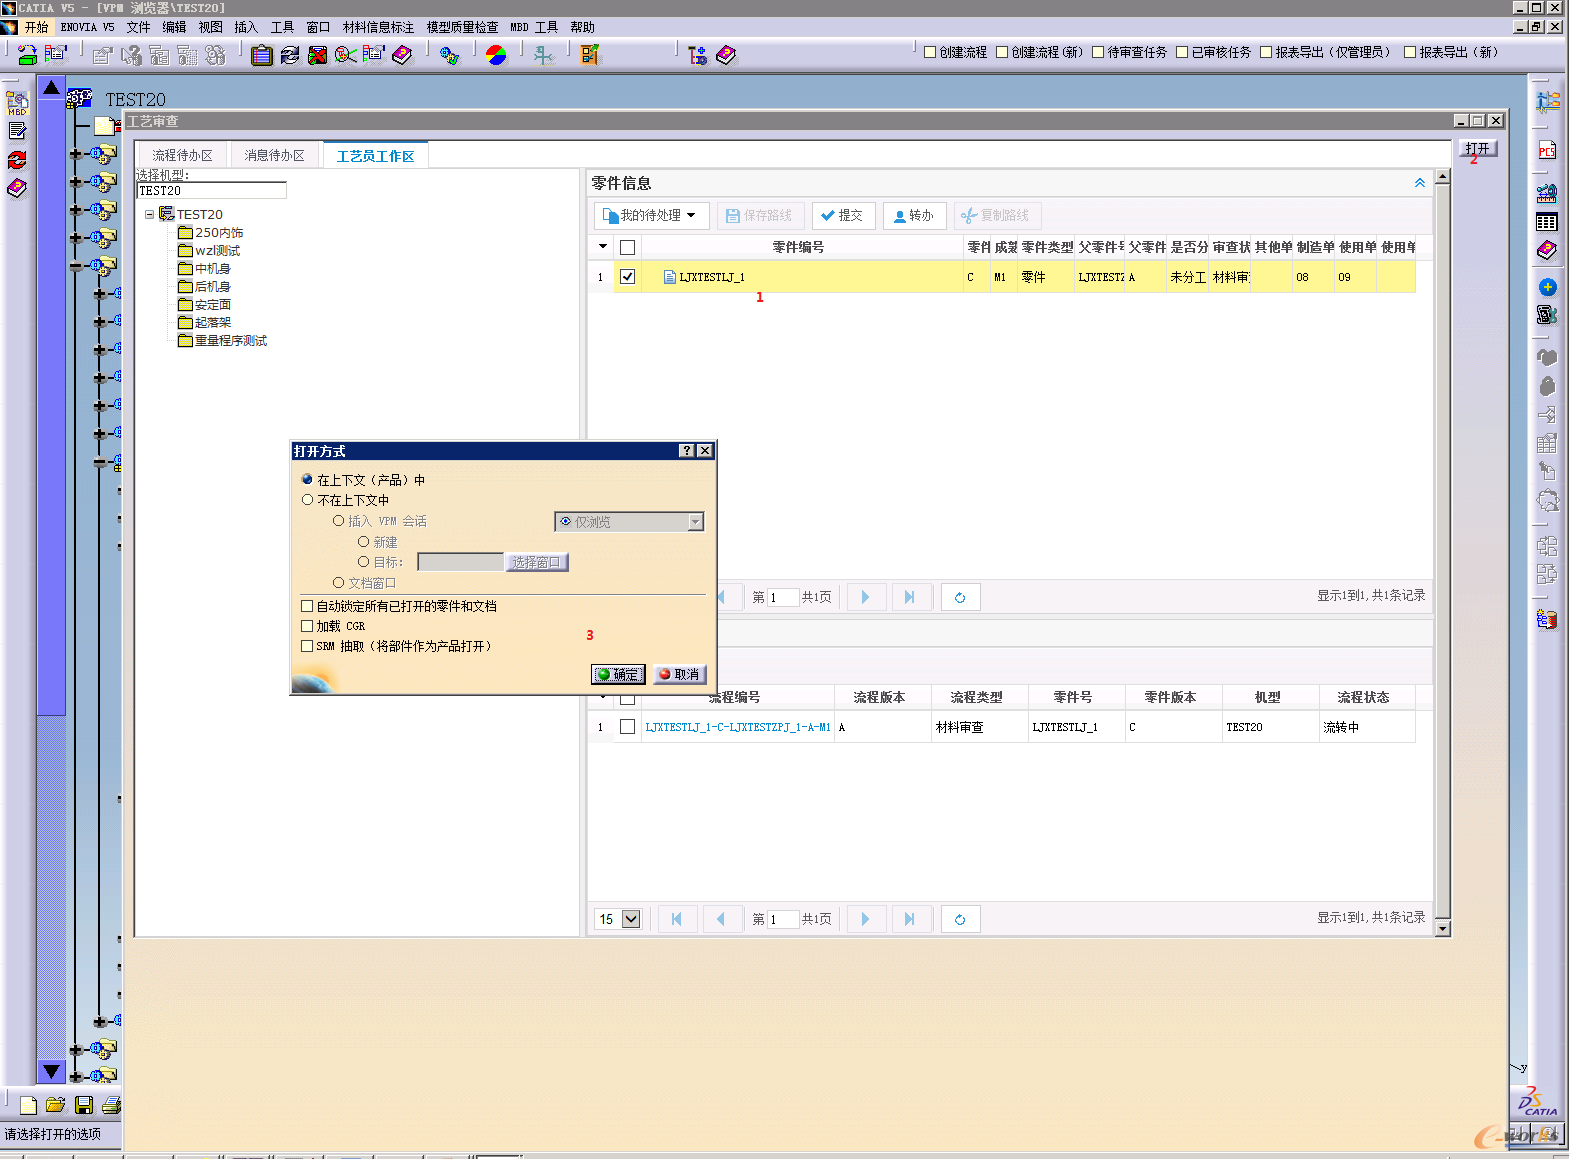Click the new document icon at bottom
This screenshot has height=1159, width=1569.
point(28,1105)
